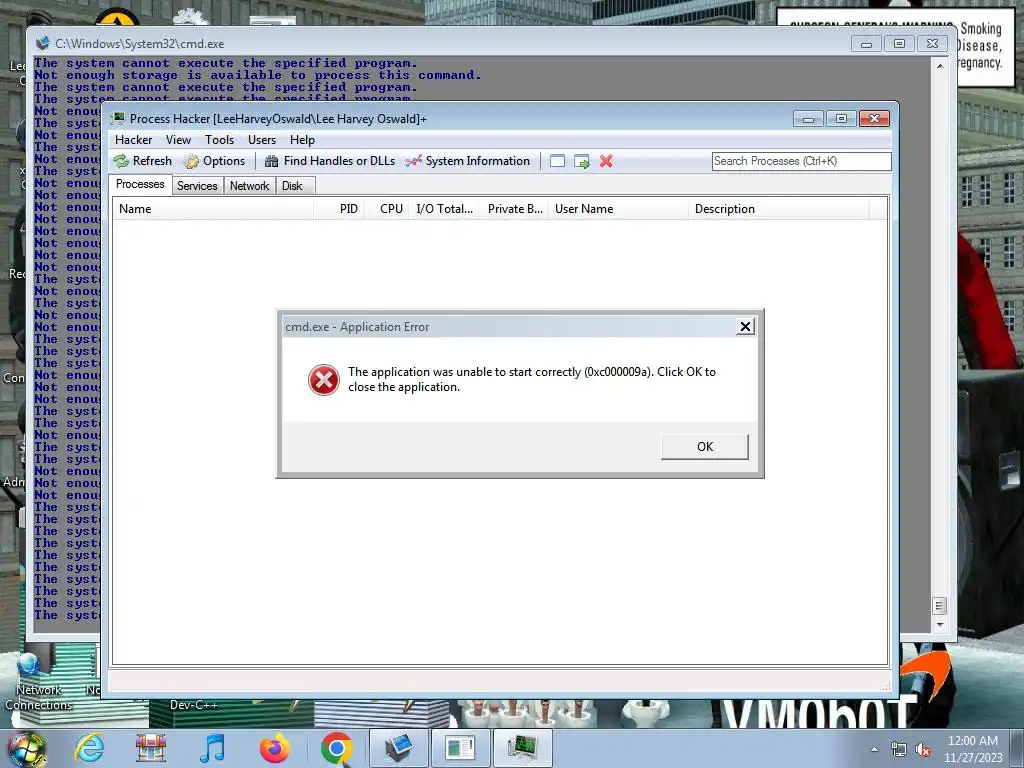Open the Dev-C++ desktop icon

click(193, 705)
